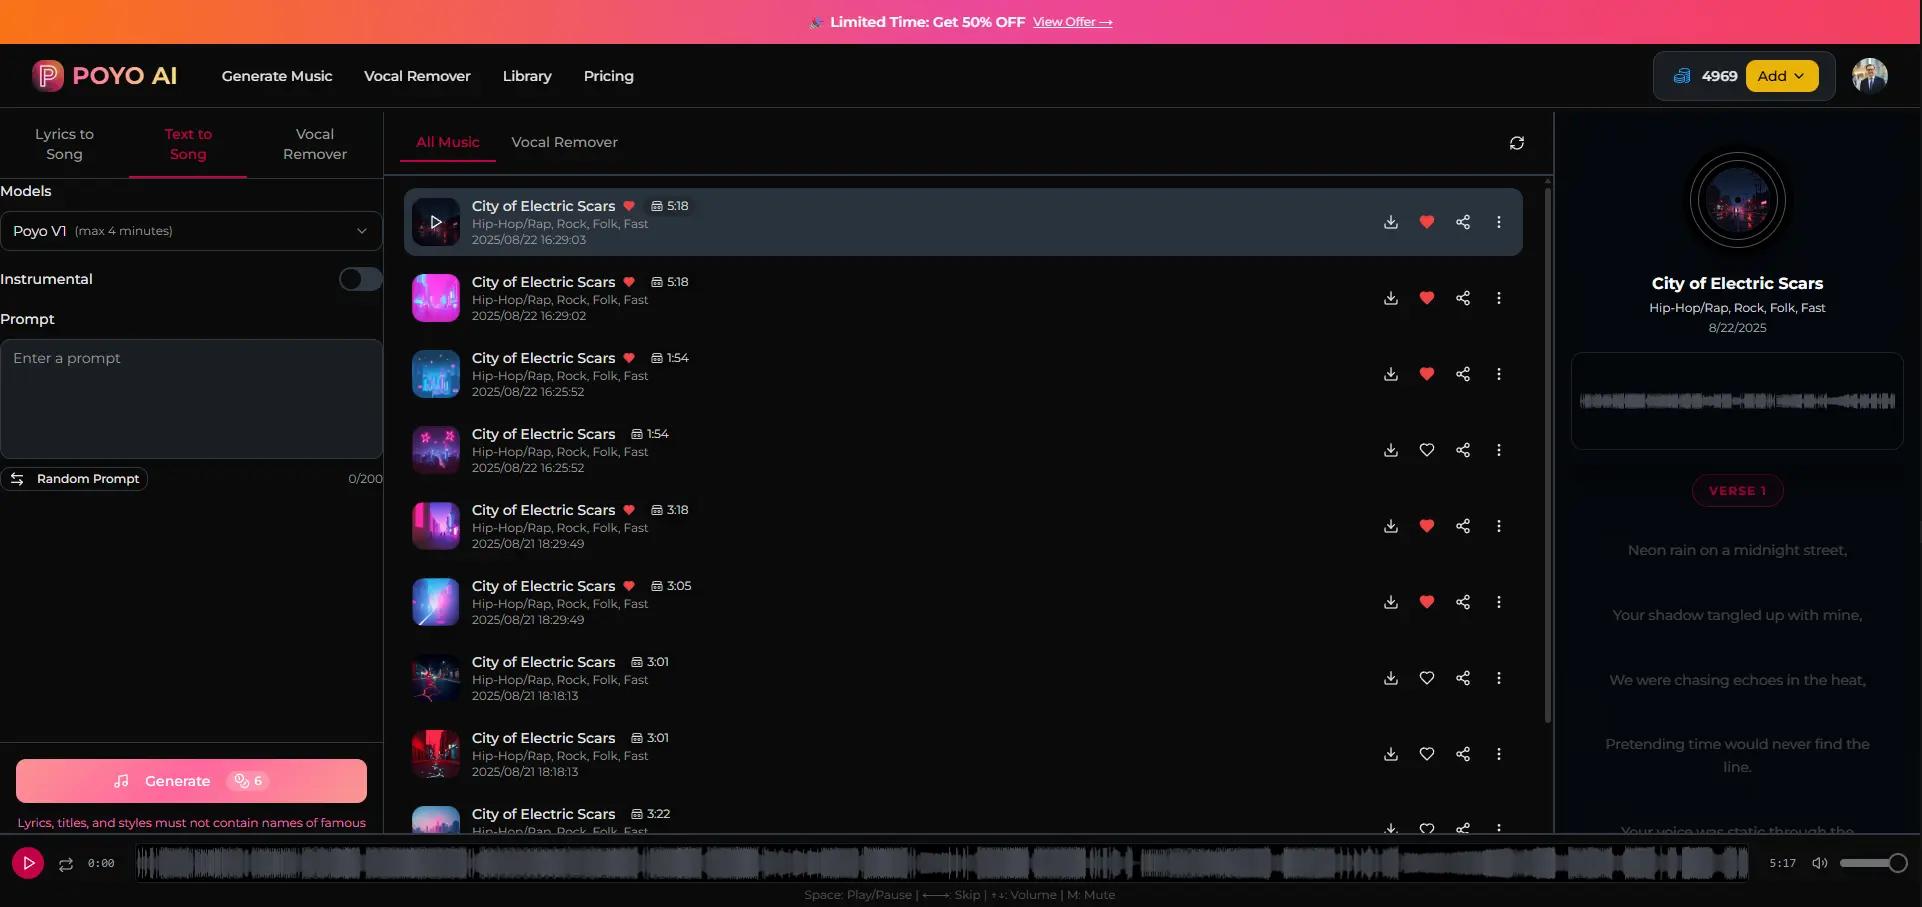Mute audio using the speaker icon
The image size is (1922, 907).
click(1819, 863)
